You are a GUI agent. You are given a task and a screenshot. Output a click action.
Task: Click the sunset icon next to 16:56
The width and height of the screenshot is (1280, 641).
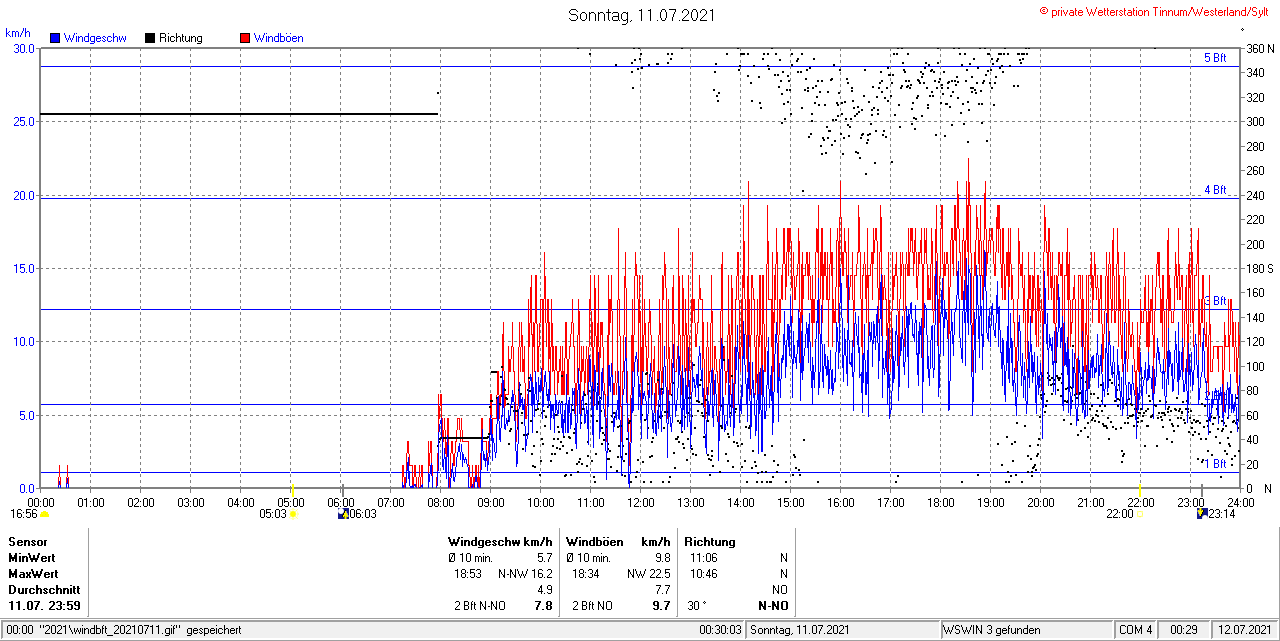(x=45, y=514)
